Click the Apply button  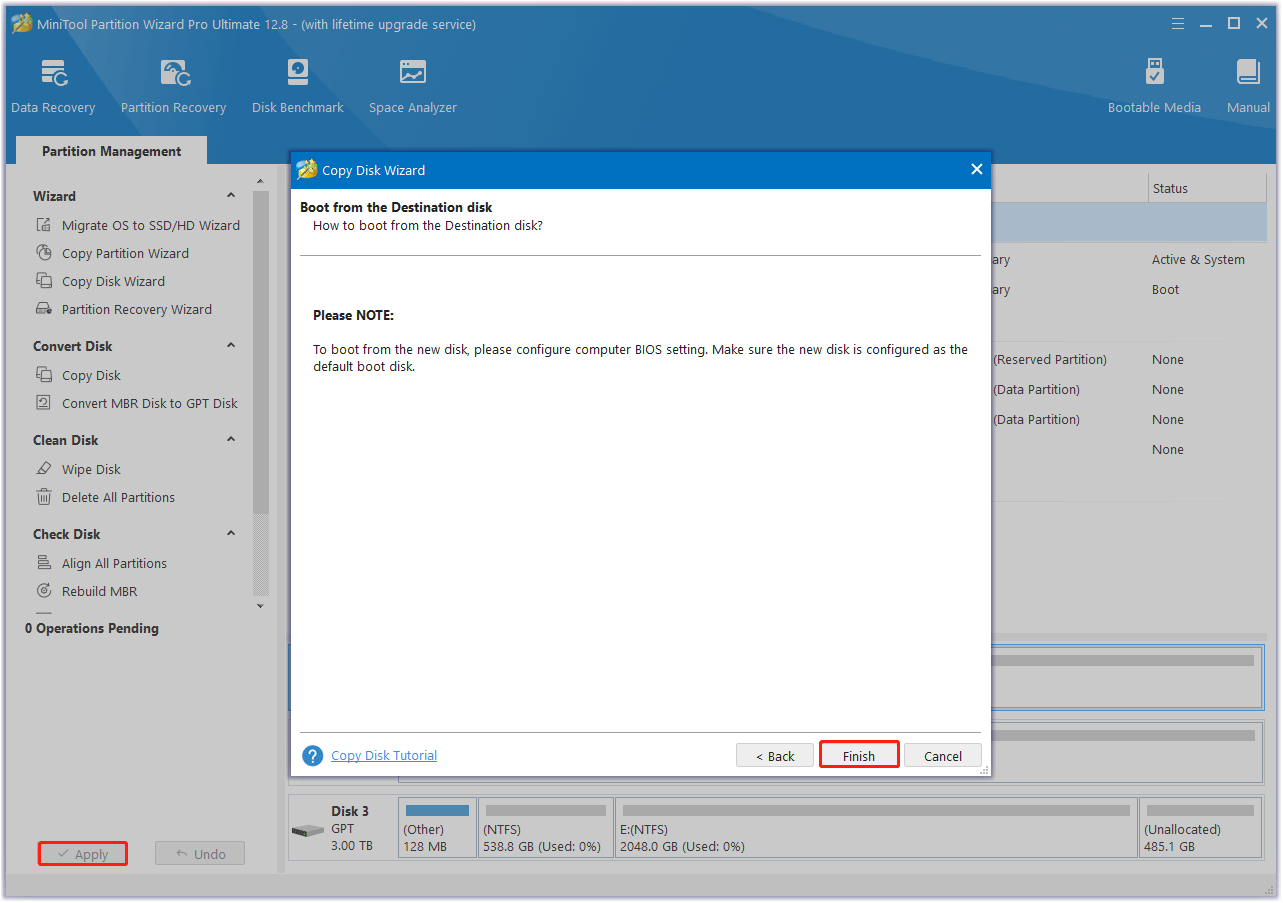point(83,854)
